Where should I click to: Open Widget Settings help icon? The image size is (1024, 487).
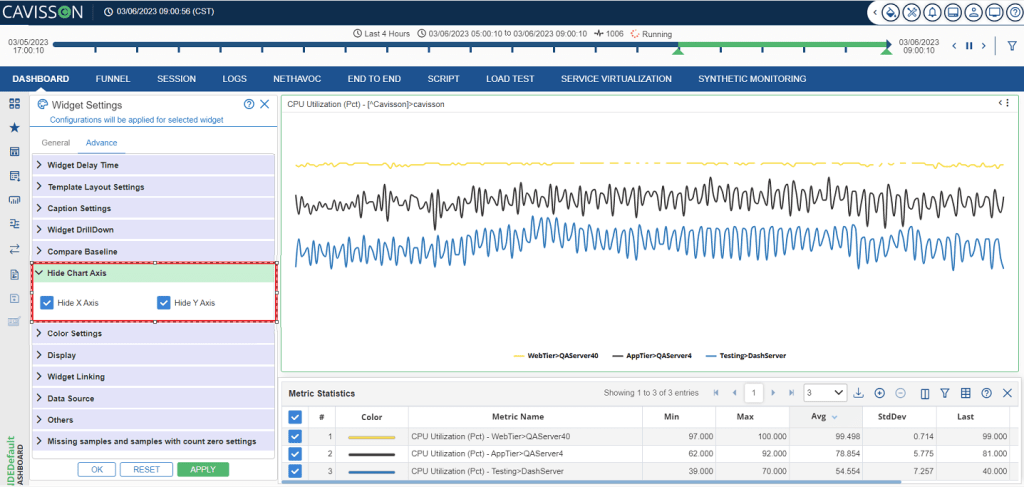[x=249, y=104]
